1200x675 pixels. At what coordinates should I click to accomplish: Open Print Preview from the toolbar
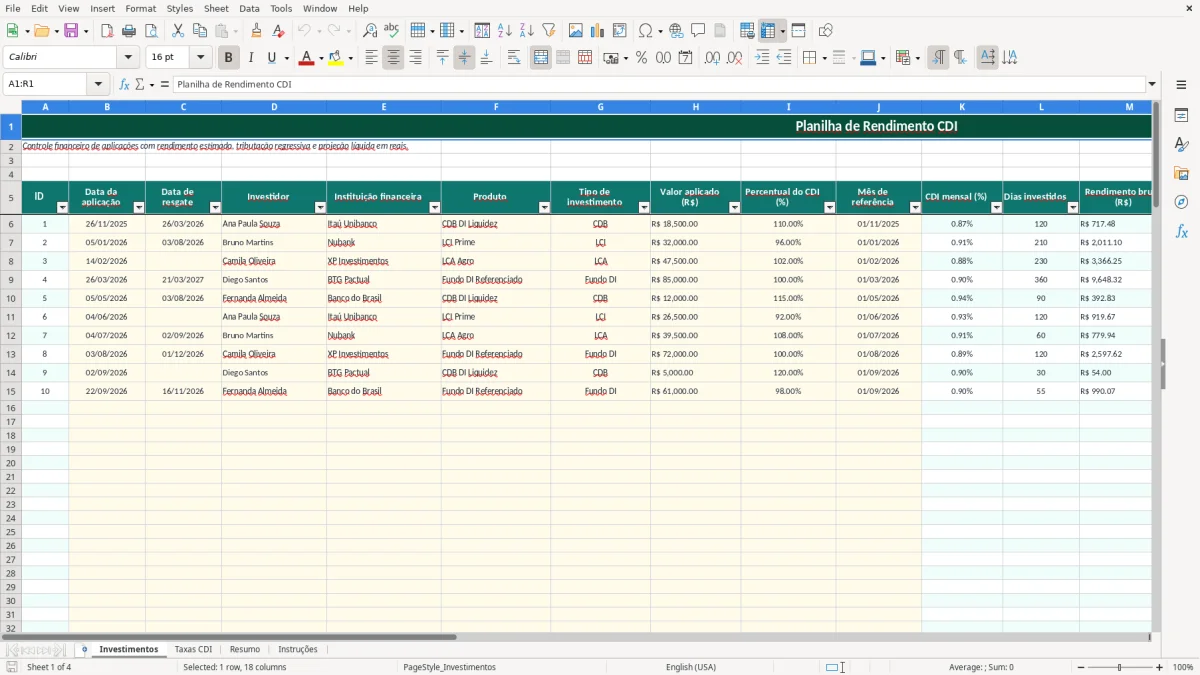151,31
